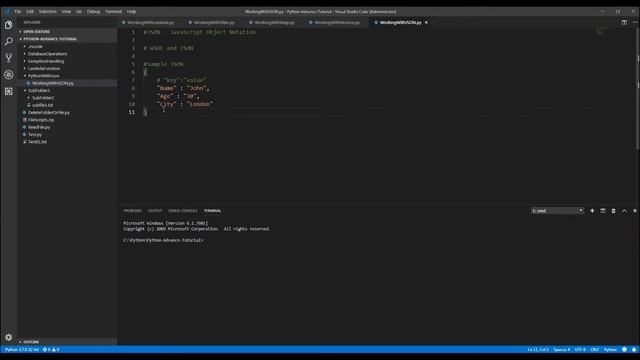Image resolution: width=640 pixels, height=360 pixels.
Task: Switch to the WorkingWithReduce.py tab
Action: [x=336, y=22]
